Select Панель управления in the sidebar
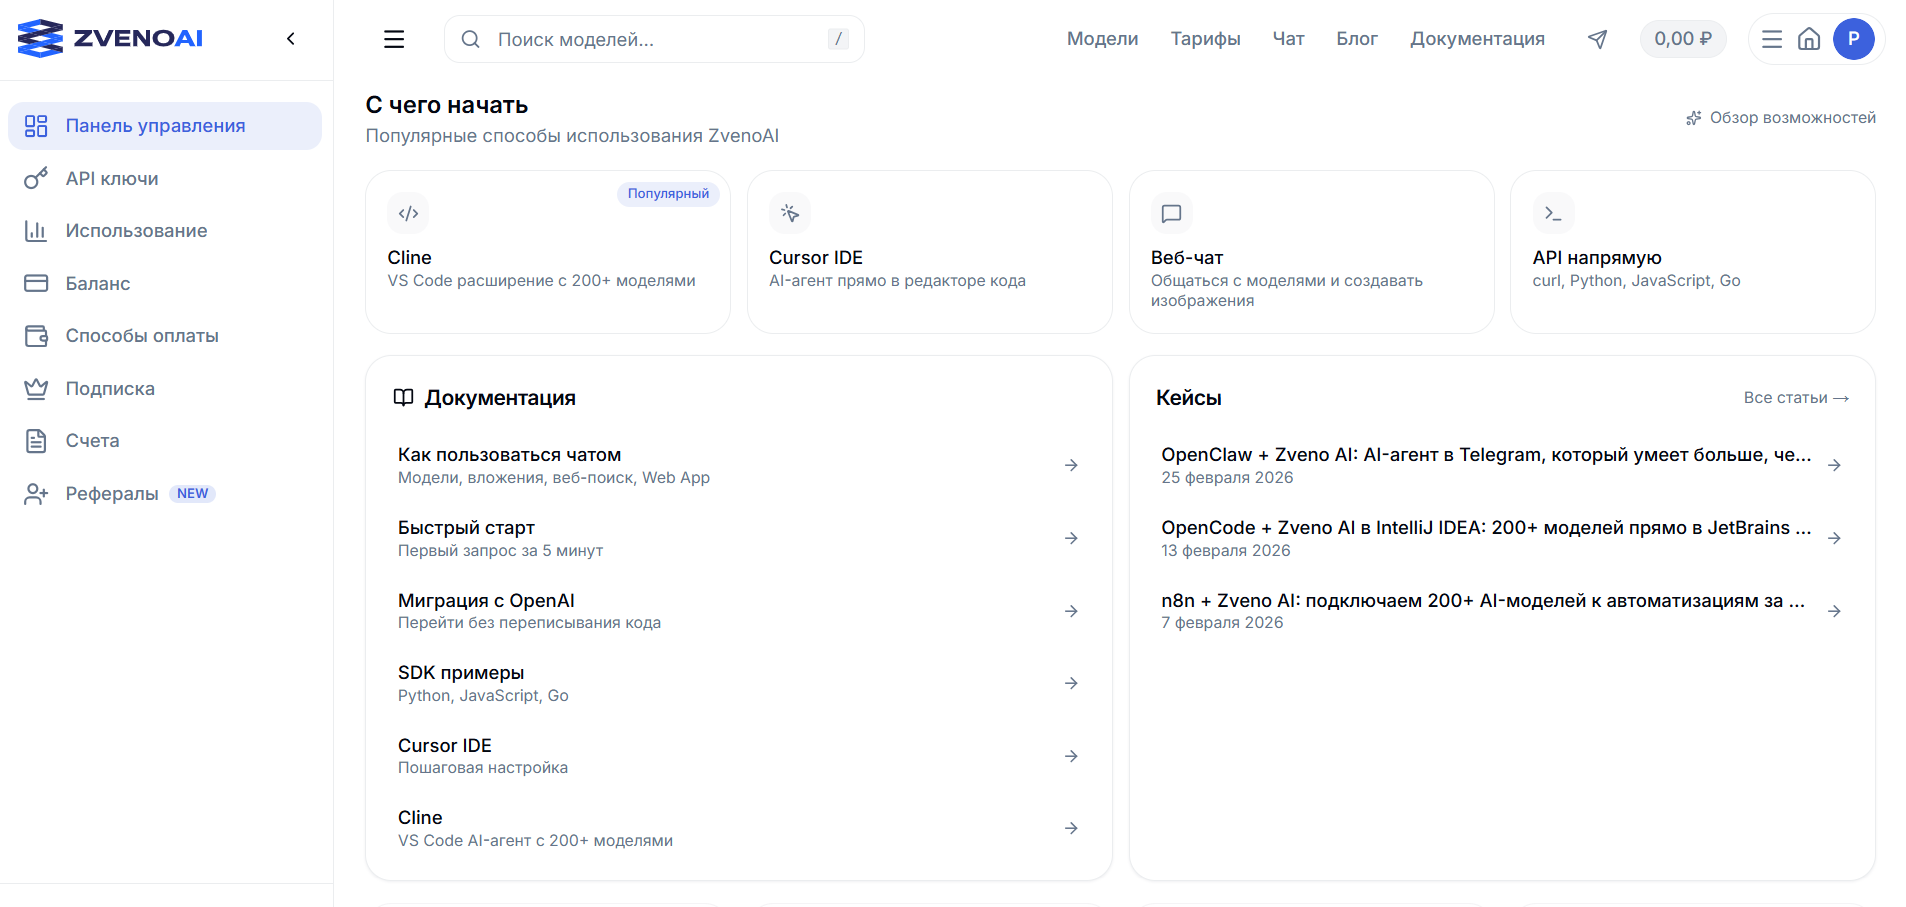This screenshot has width=1906, height=907. pos(165,126)
